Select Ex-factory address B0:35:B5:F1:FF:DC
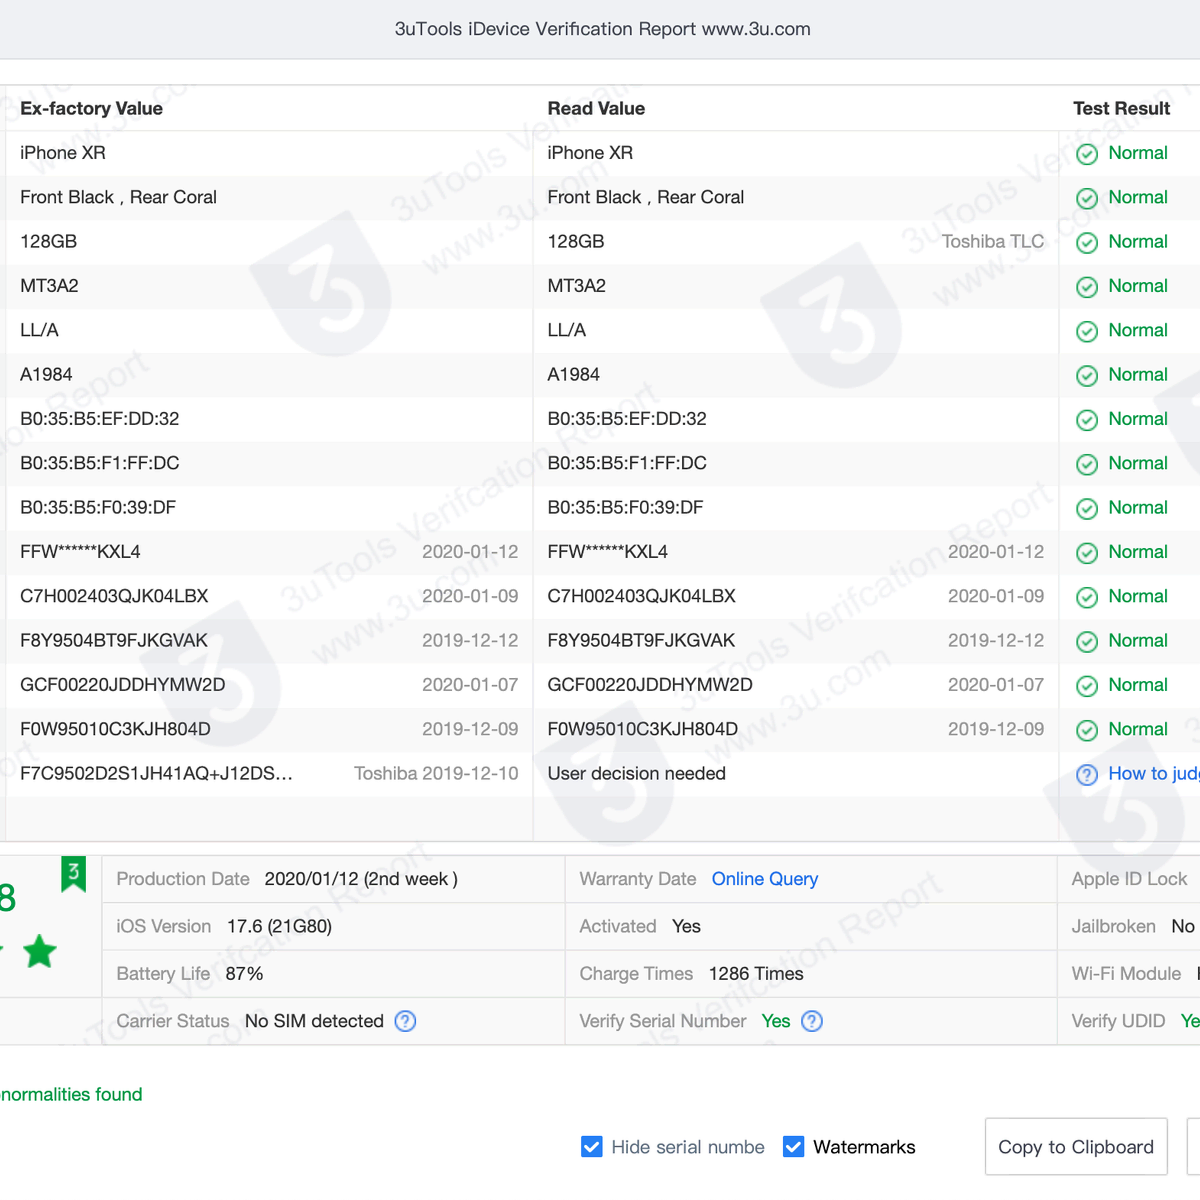 pyautogui.click(x=100, y=463)
